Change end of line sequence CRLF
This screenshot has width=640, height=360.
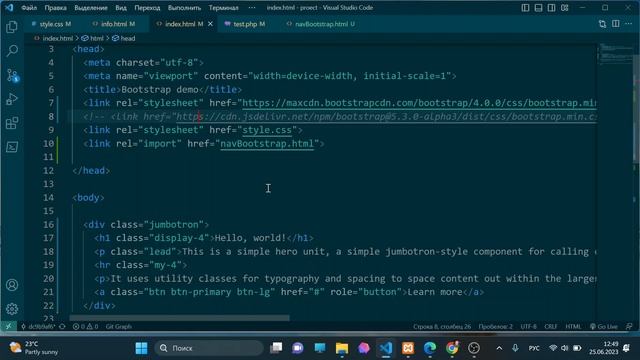point(551,327)
